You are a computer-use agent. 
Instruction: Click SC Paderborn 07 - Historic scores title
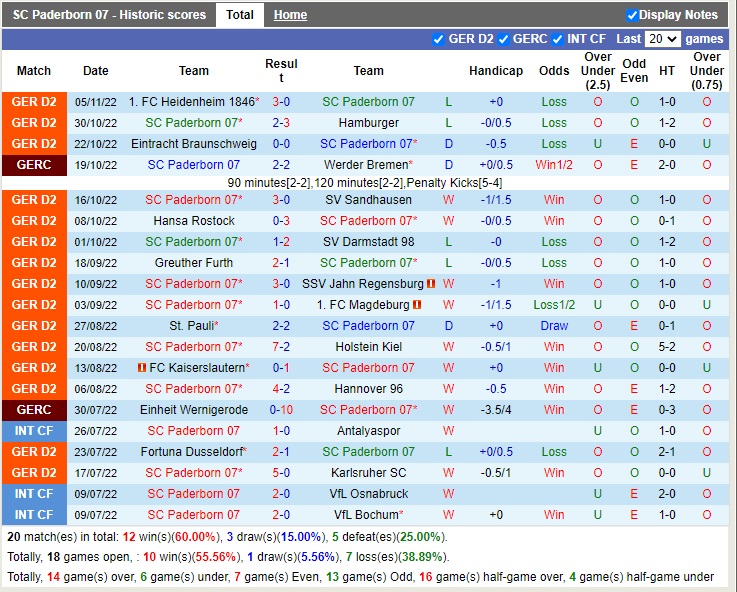[x=109, y=15]
